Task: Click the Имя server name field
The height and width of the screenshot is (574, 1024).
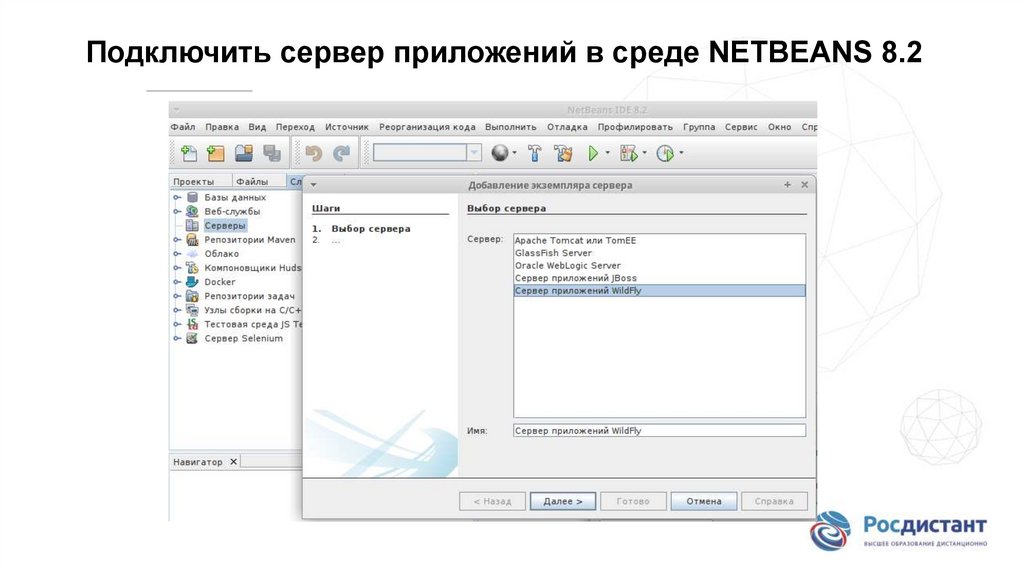Action: coord(660,431)
